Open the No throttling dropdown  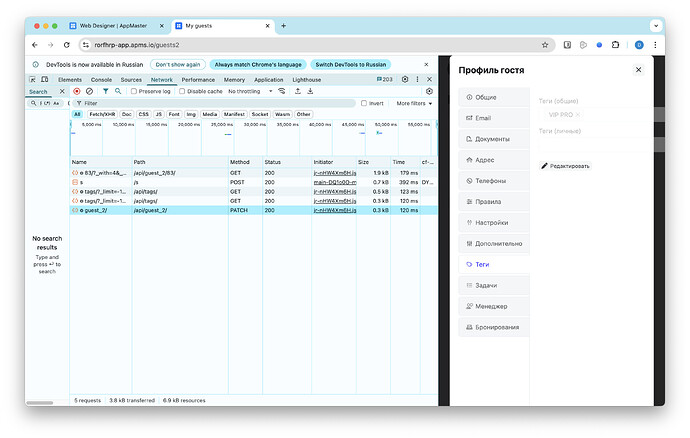click(x=250, y=91)
